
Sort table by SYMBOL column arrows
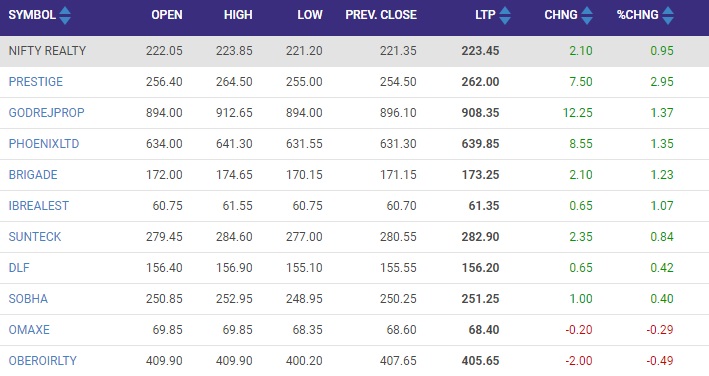[x=65, y=15]
